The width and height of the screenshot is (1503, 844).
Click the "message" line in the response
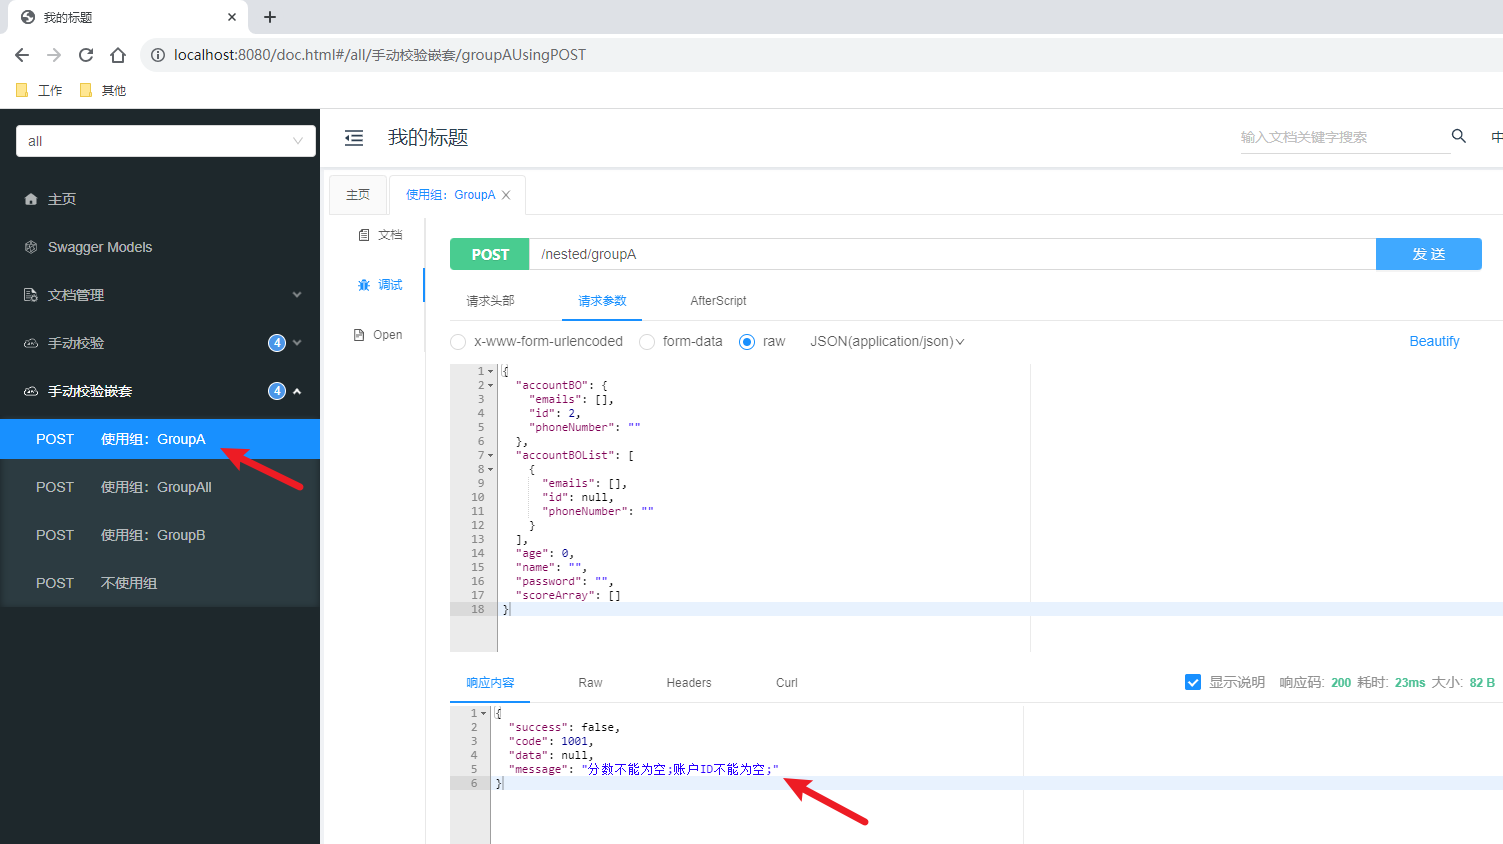[x=643, y=769]
